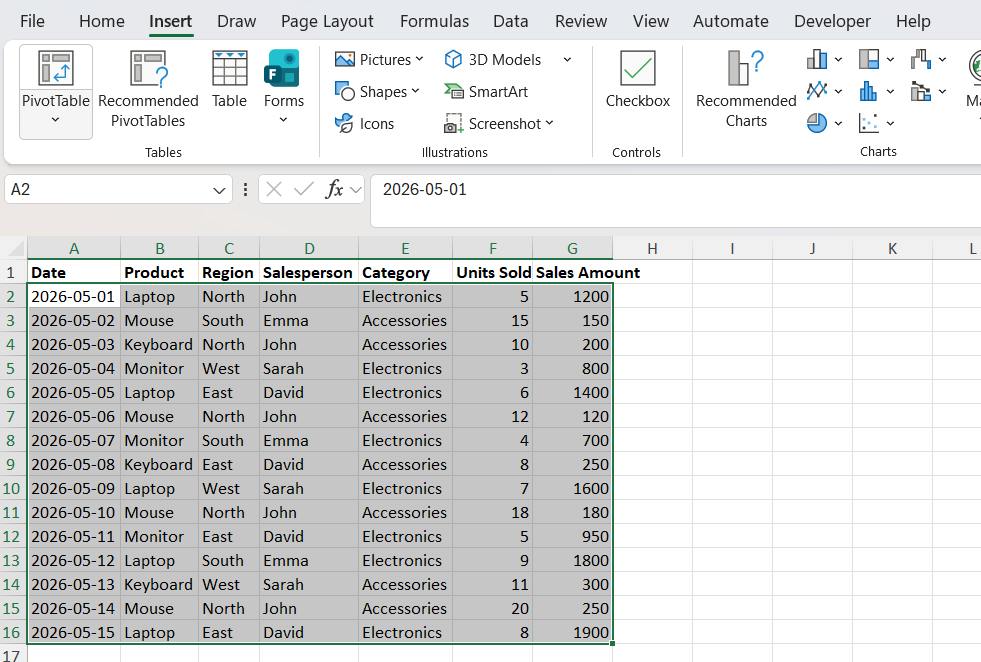
Task: Select all cells with corner triangle
Action: [x=14, y=248]
